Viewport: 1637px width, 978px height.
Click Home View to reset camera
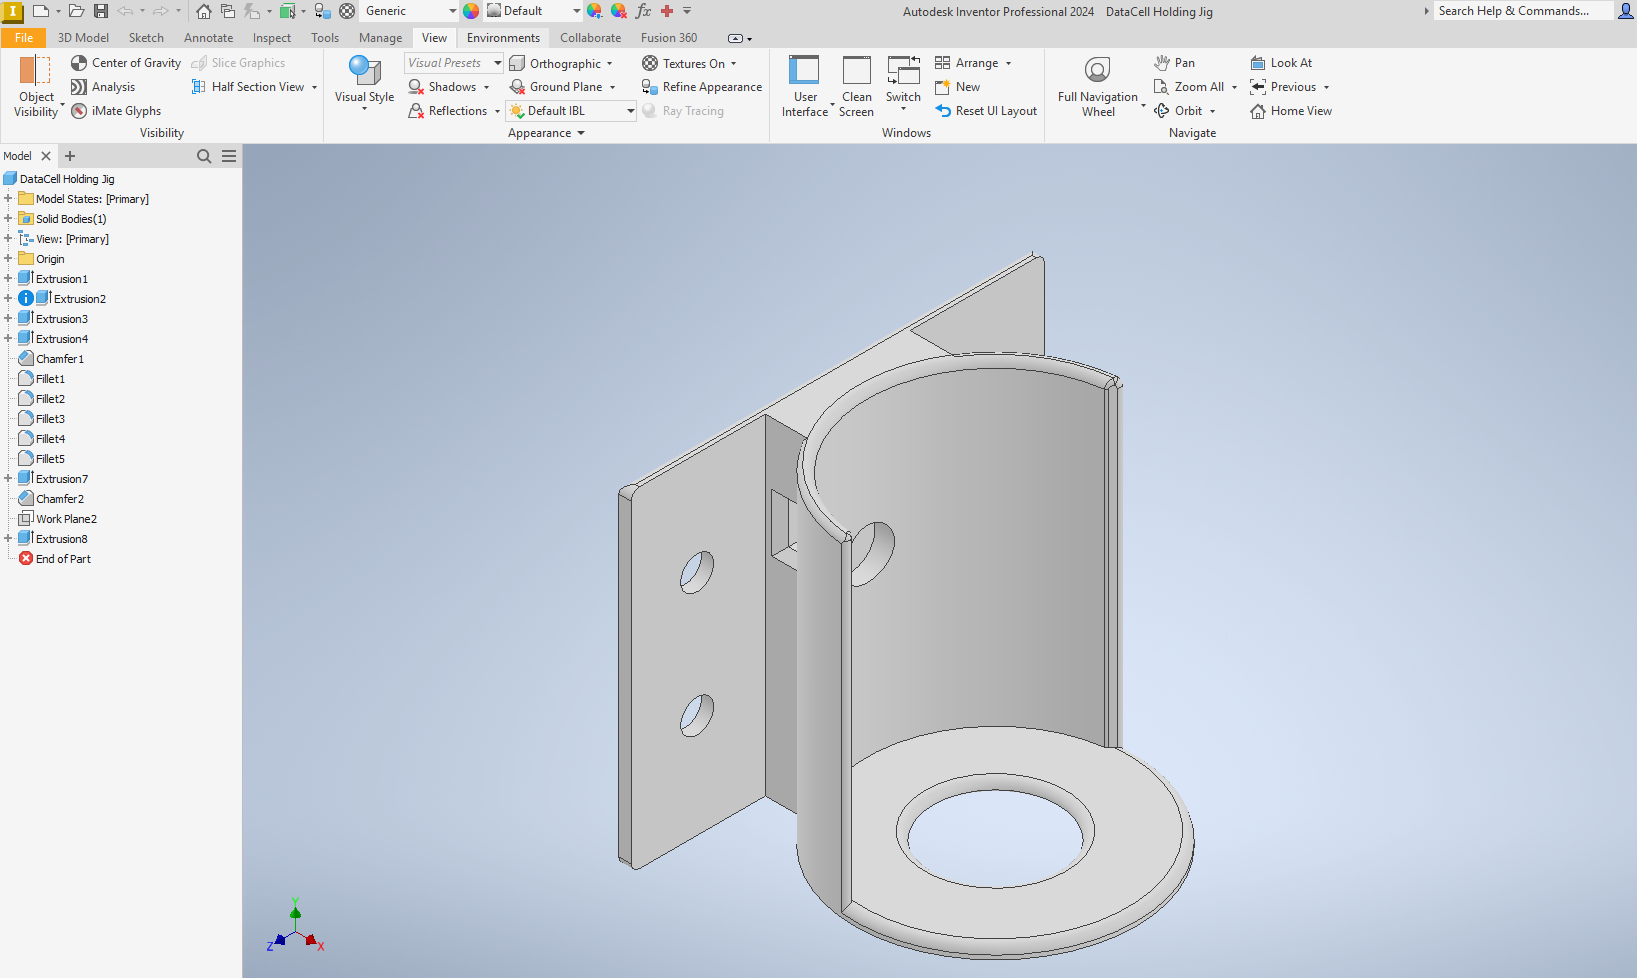coord(1290,110)
